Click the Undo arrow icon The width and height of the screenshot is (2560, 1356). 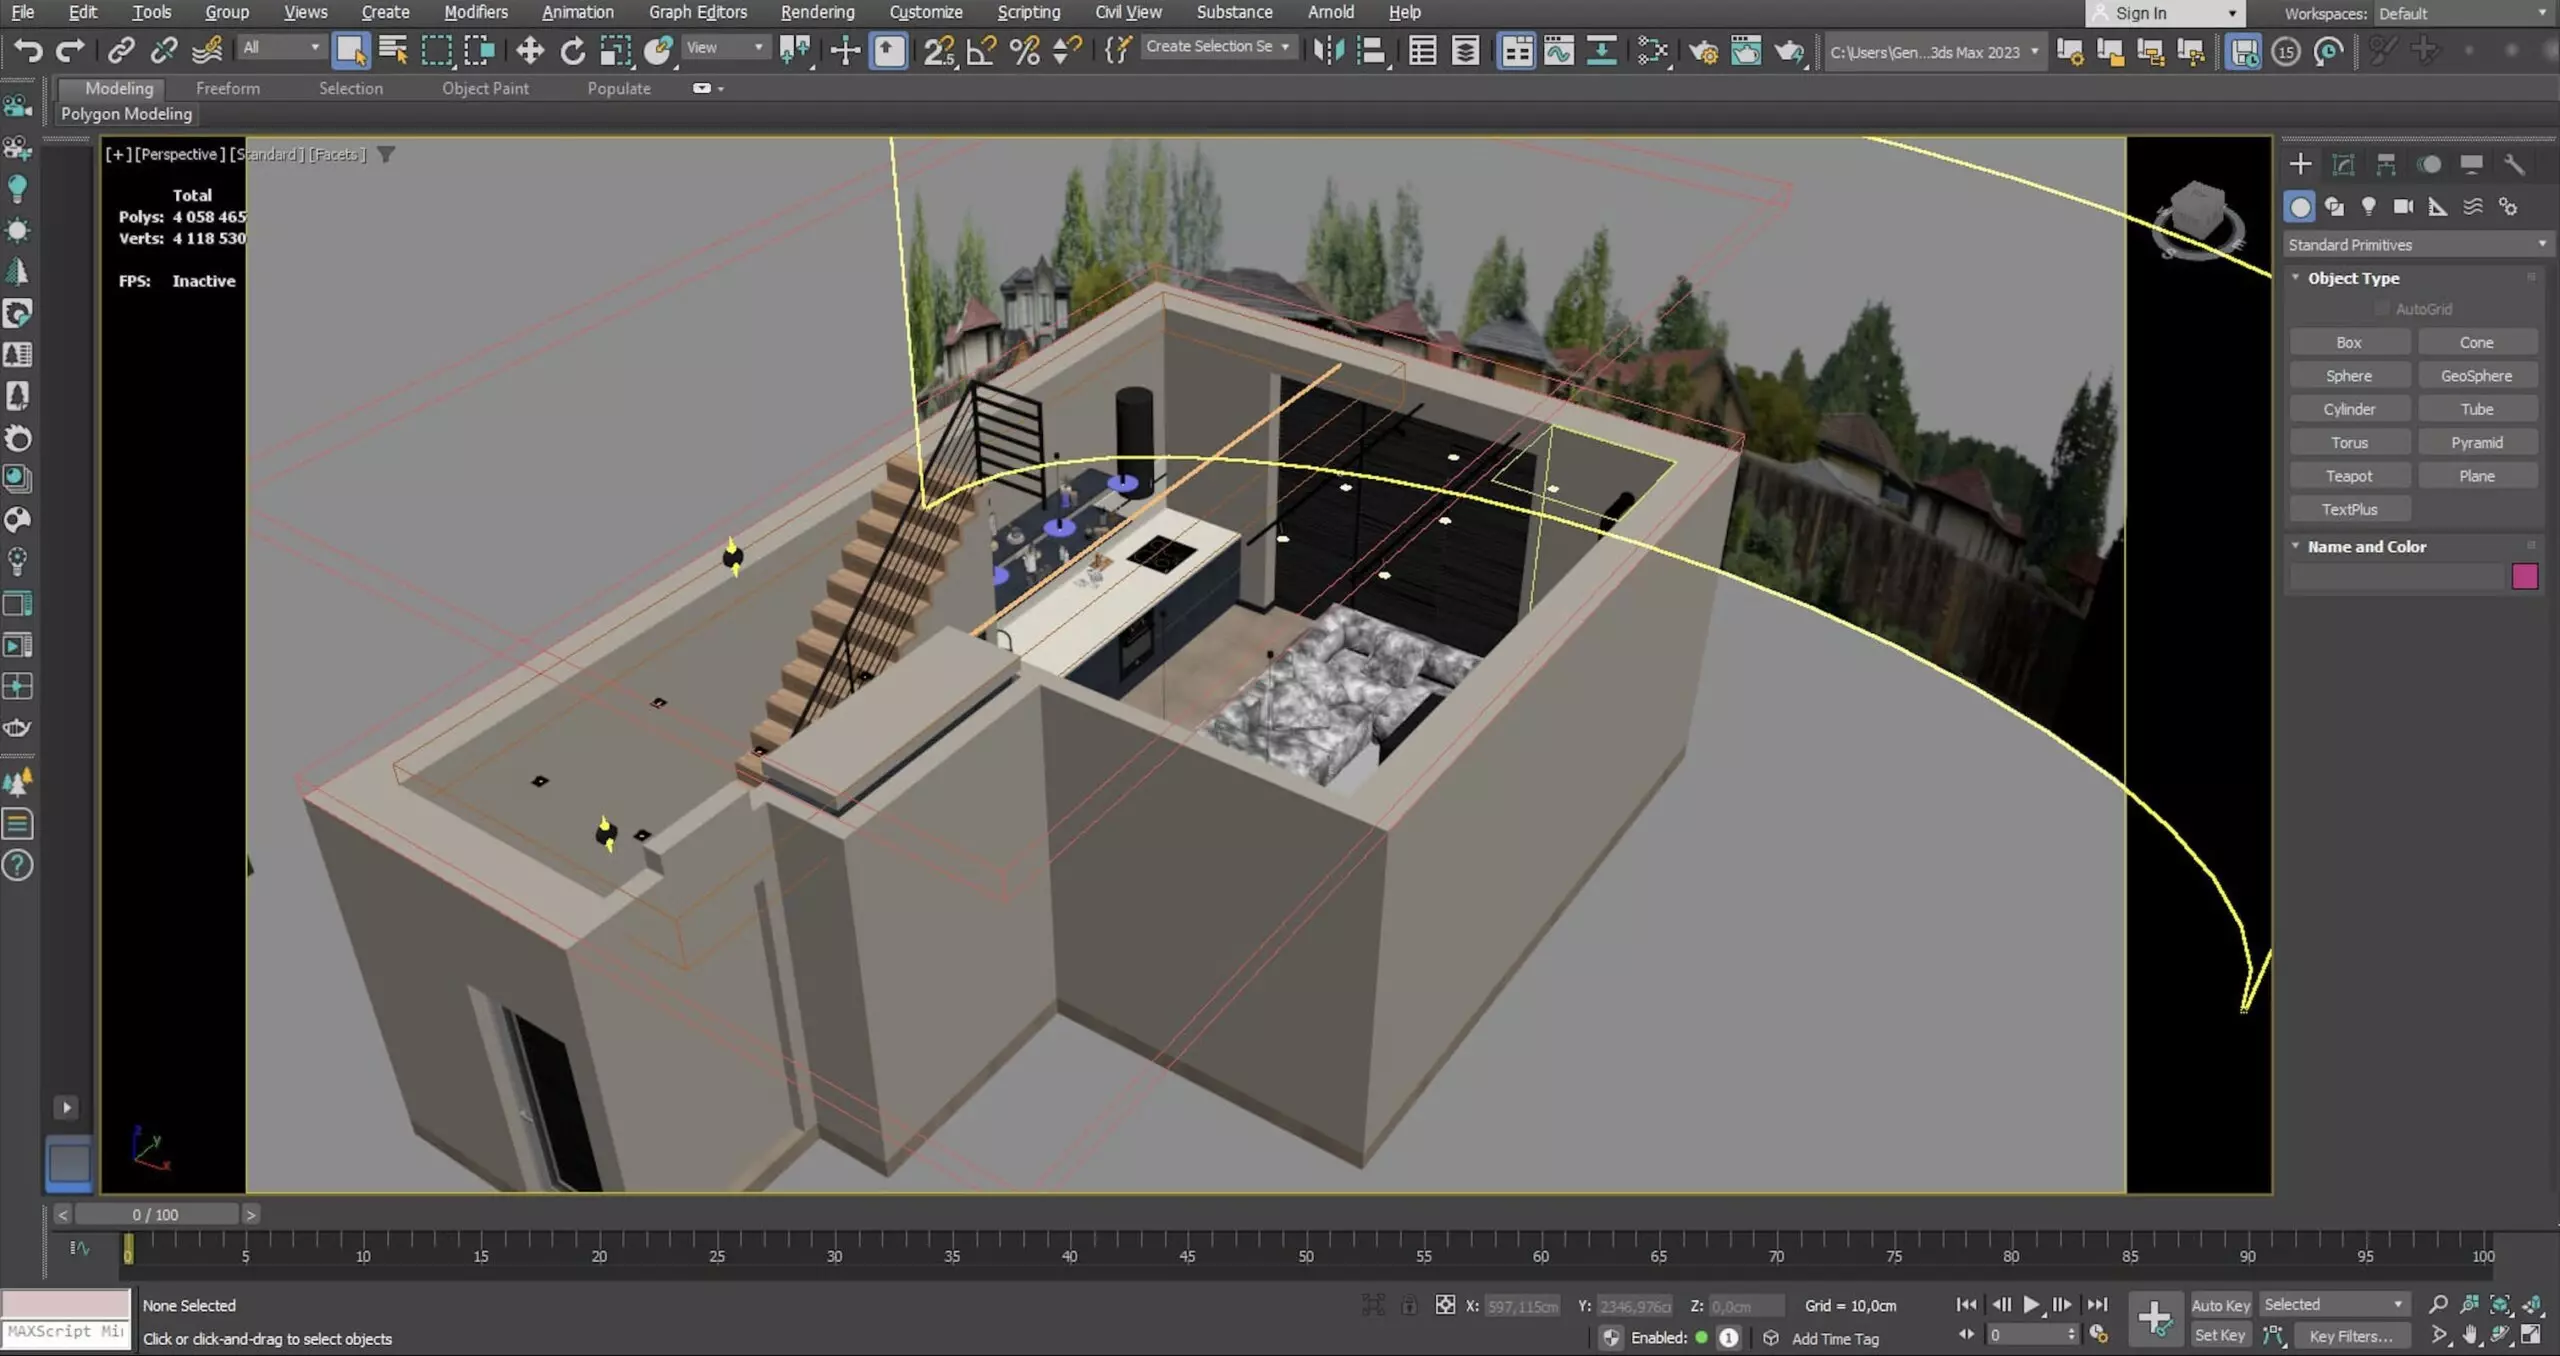click(28, 50)
